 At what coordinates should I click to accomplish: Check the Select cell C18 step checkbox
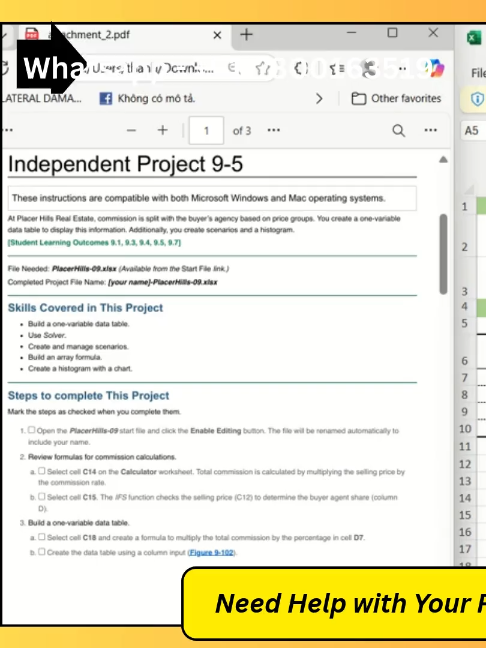(x=42, y=536)
